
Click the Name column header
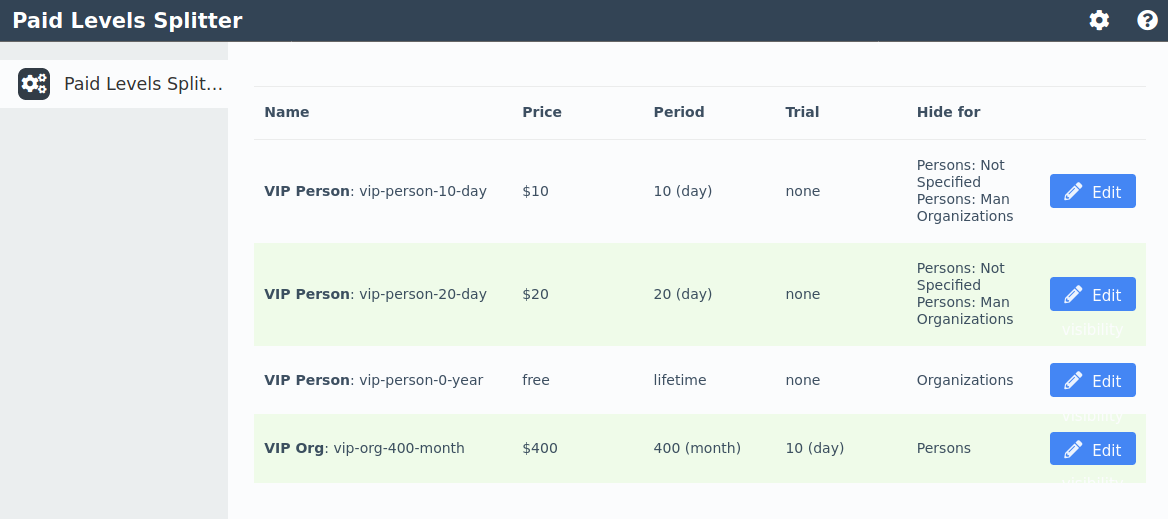[x=287, y=112]
